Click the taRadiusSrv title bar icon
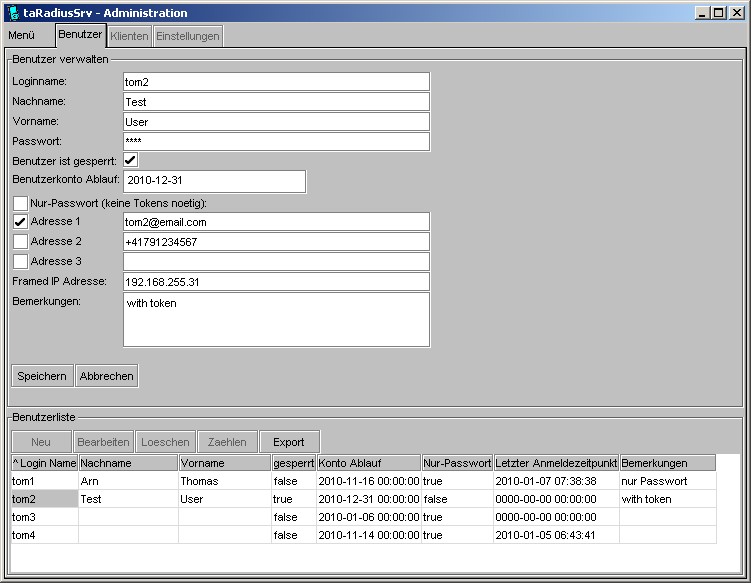The width and height of the screenshot is (751, 583). pyautogui.click(x=12, y=13)
